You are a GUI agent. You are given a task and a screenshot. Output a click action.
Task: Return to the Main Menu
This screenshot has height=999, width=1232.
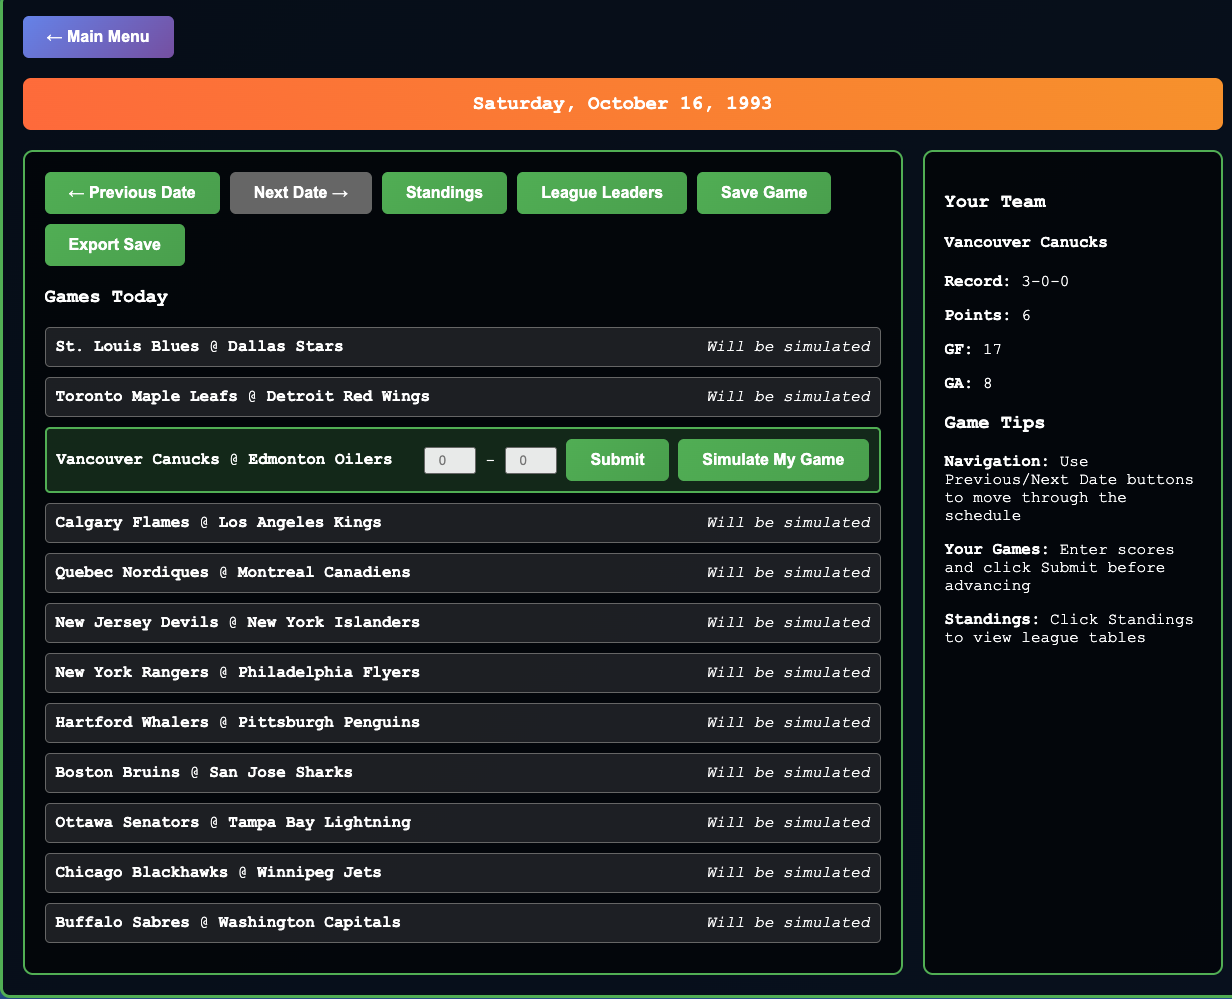(98, 37)
